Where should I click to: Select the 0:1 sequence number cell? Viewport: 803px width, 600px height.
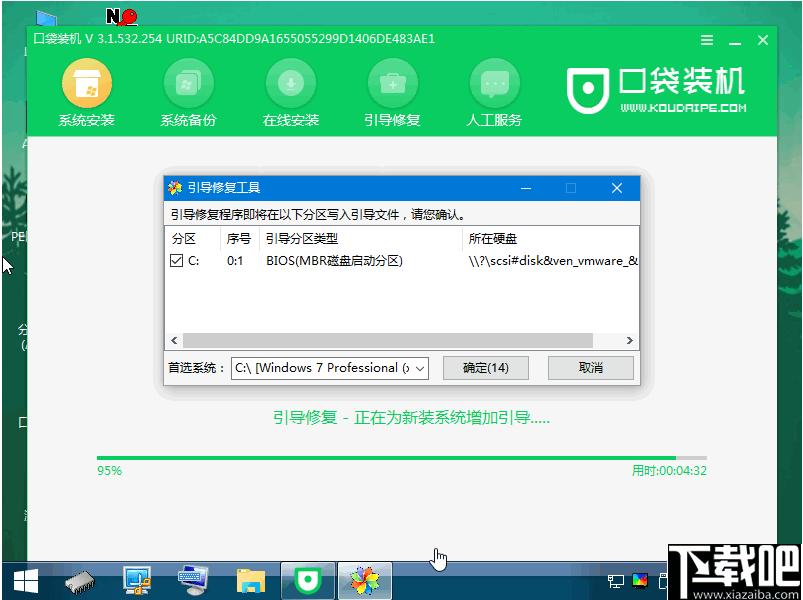(x=235, y=261)
